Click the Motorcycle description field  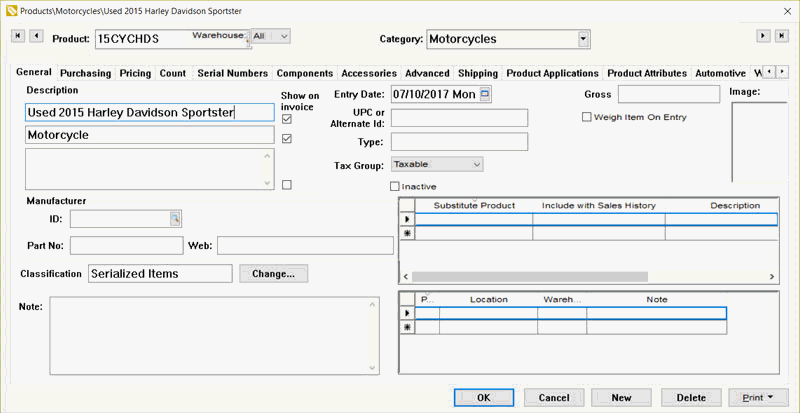(x=149, y=135)
